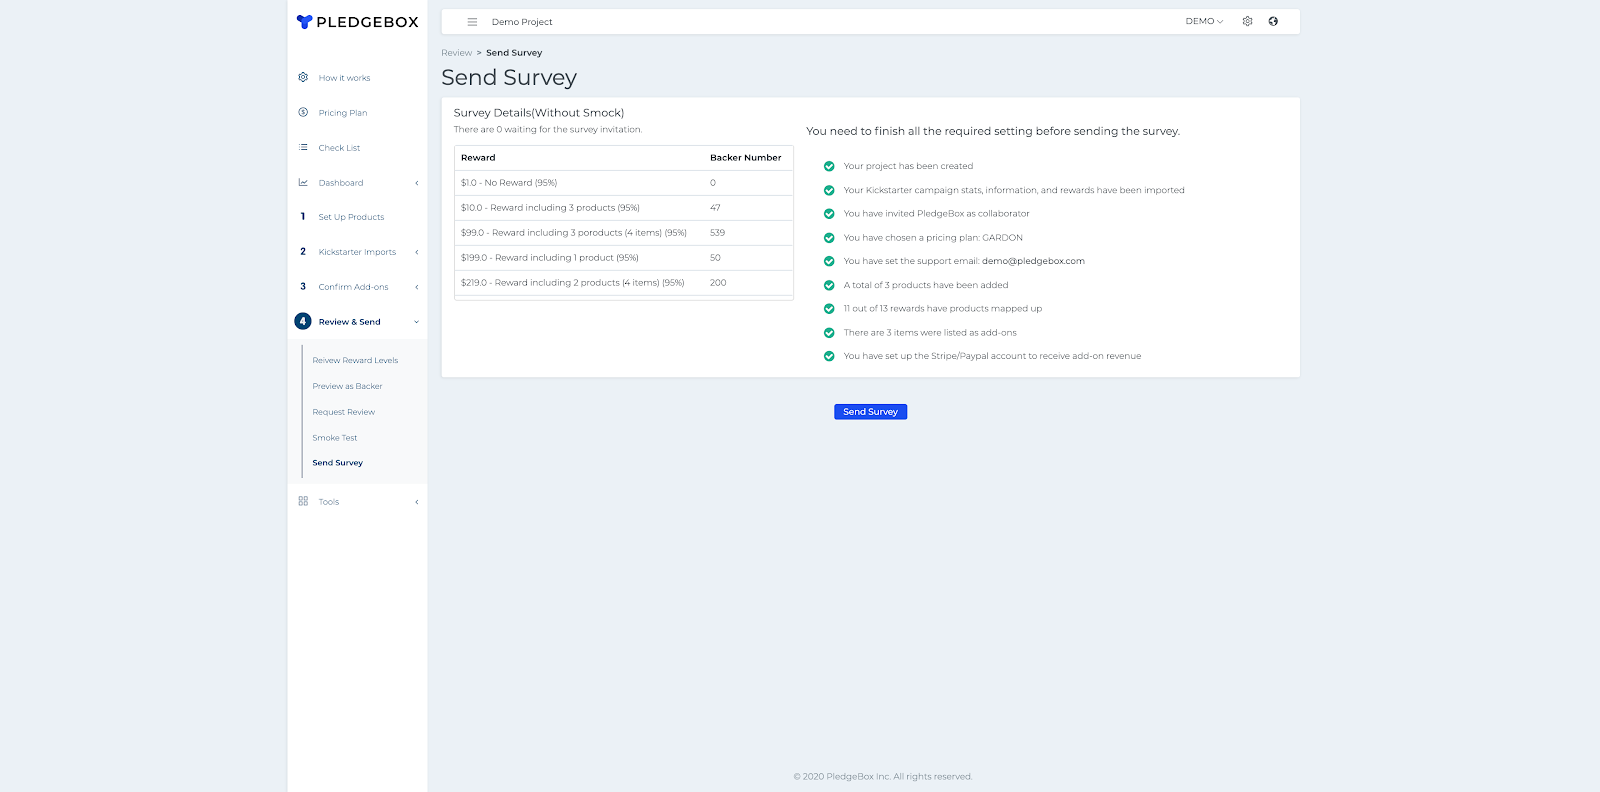1600x792 pixels.
Task: Click the Tools grid icon
Action: [x=303, y=501]
